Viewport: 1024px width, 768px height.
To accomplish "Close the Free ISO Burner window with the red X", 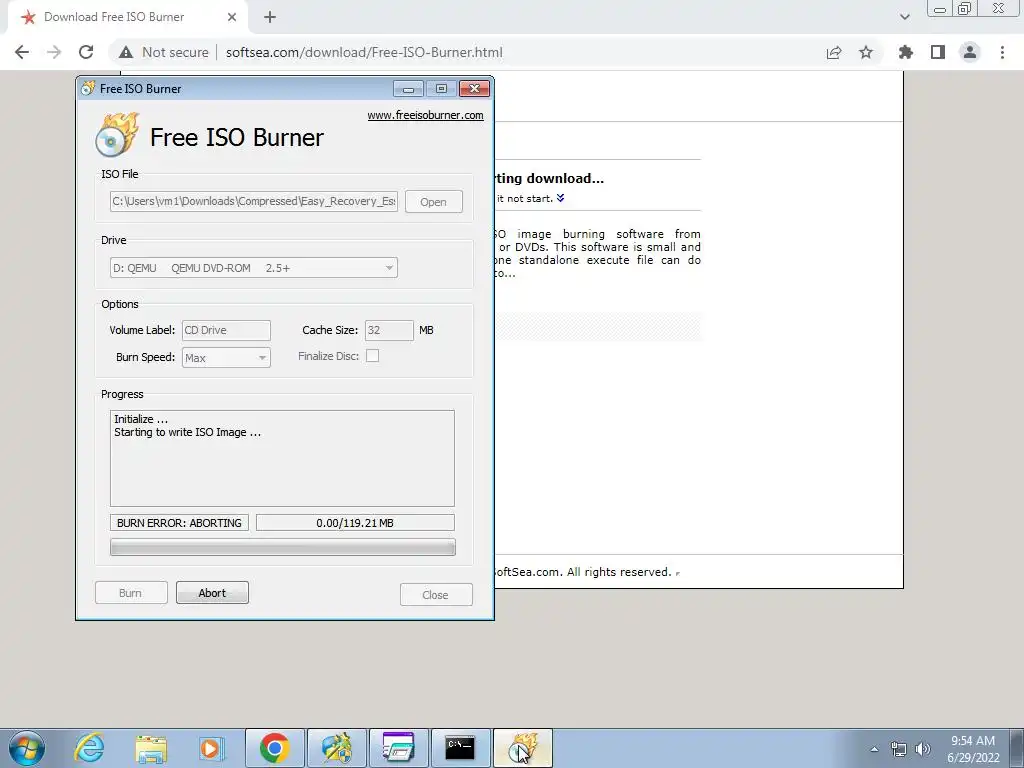I will (474, 89).
